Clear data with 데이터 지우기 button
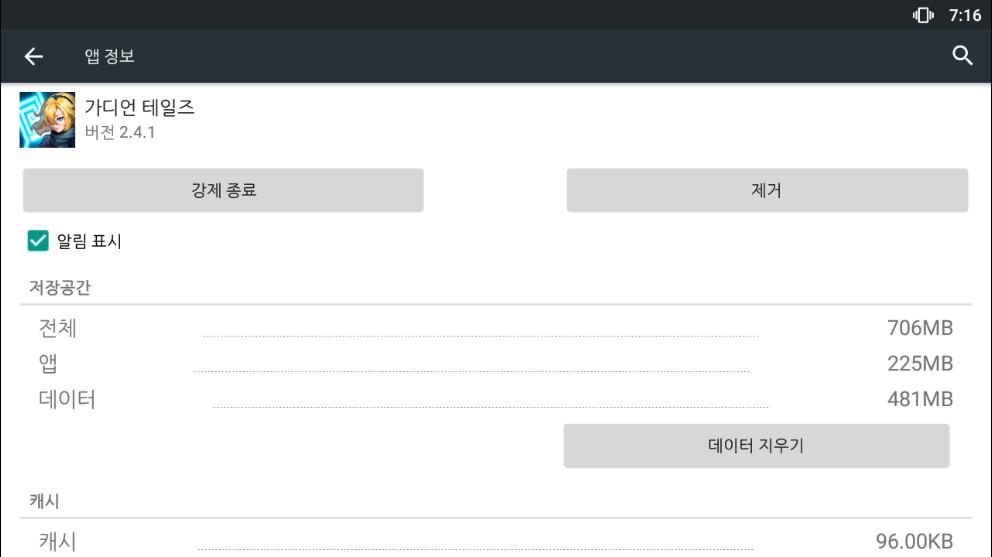 (x=756, y=446)
